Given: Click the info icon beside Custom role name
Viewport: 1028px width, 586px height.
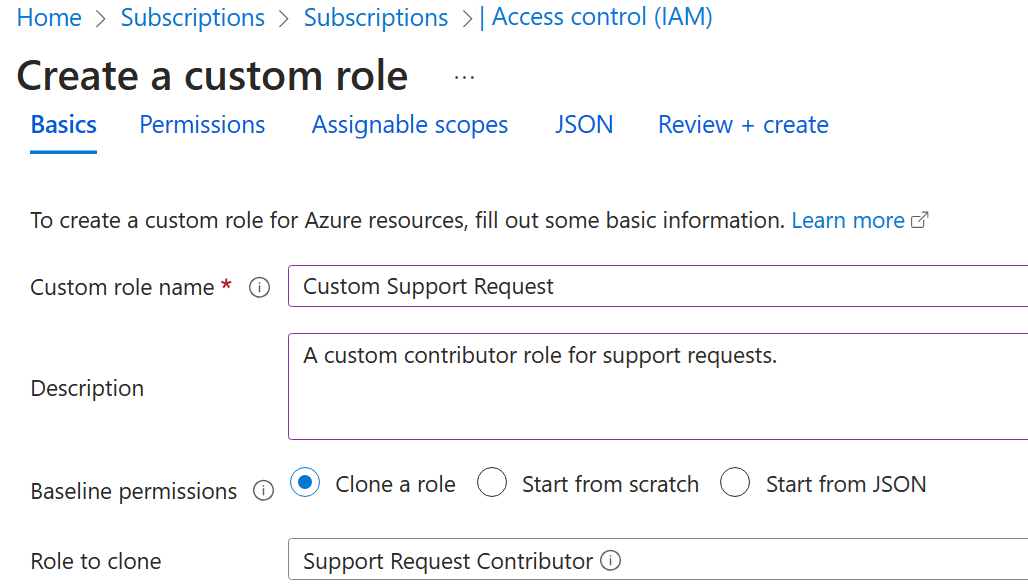Looking at the screenshot, I should point(259,288).
